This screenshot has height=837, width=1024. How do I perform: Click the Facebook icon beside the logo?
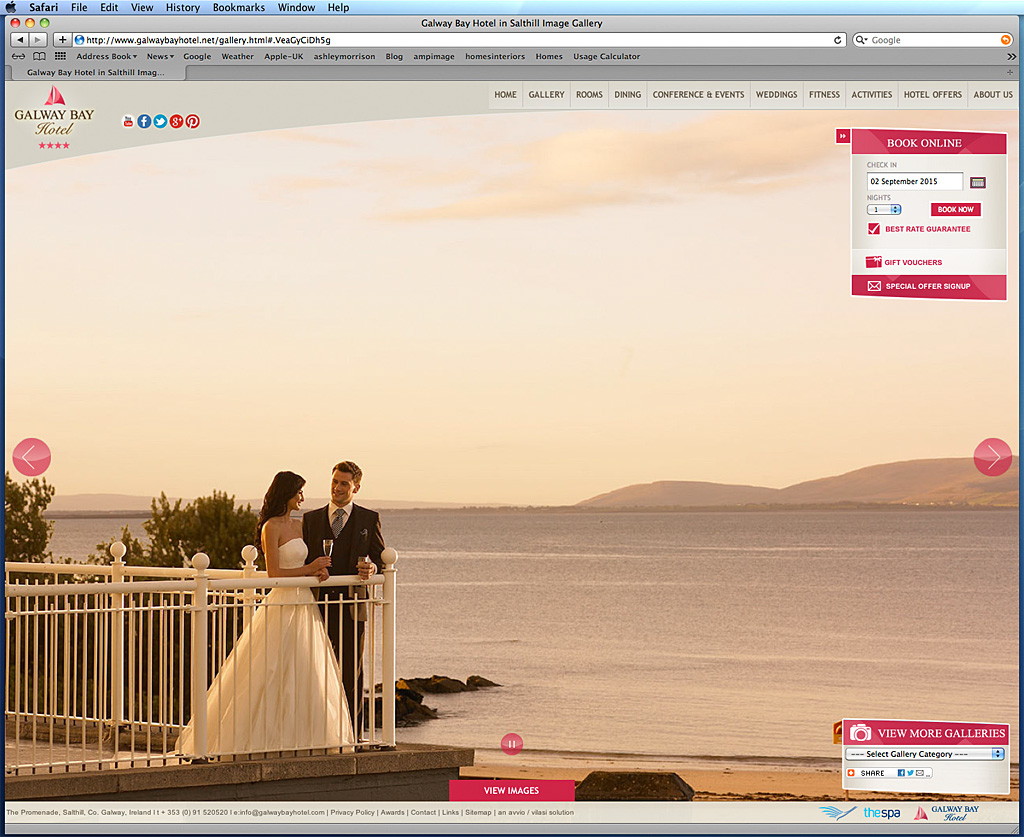tap(144, 121)
